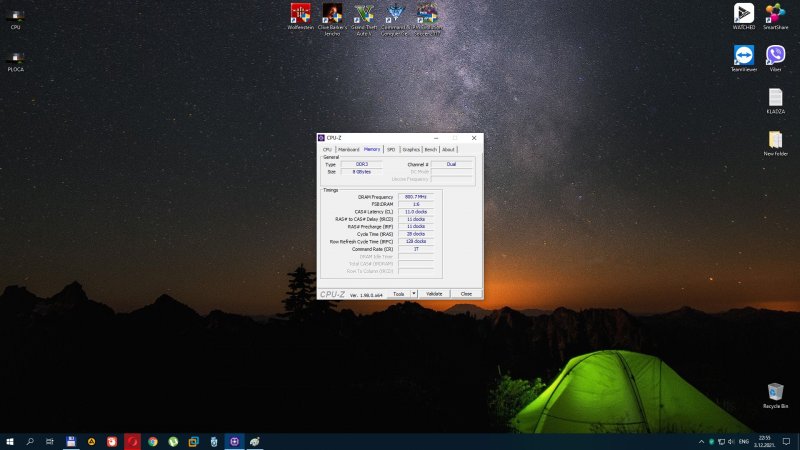Open the Mainboard tab
The height and width of the screenshot is (450, 800).
click(x=348, y=149)
